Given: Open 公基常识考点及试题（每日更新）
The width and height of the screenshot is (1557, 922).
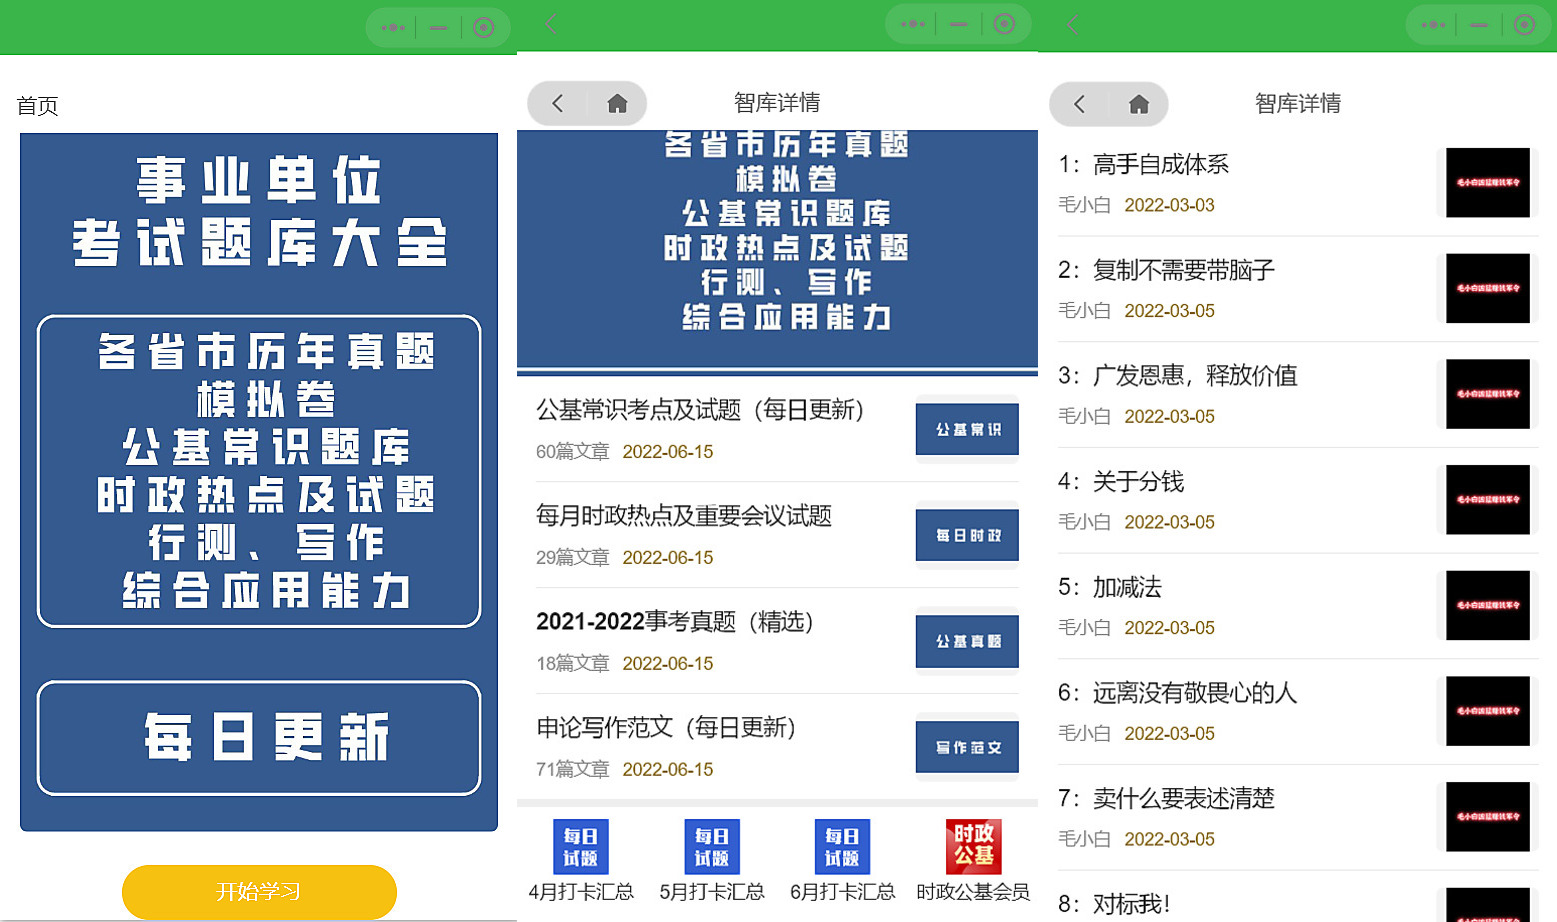Looking at the screenshot, I should (701, 410).
